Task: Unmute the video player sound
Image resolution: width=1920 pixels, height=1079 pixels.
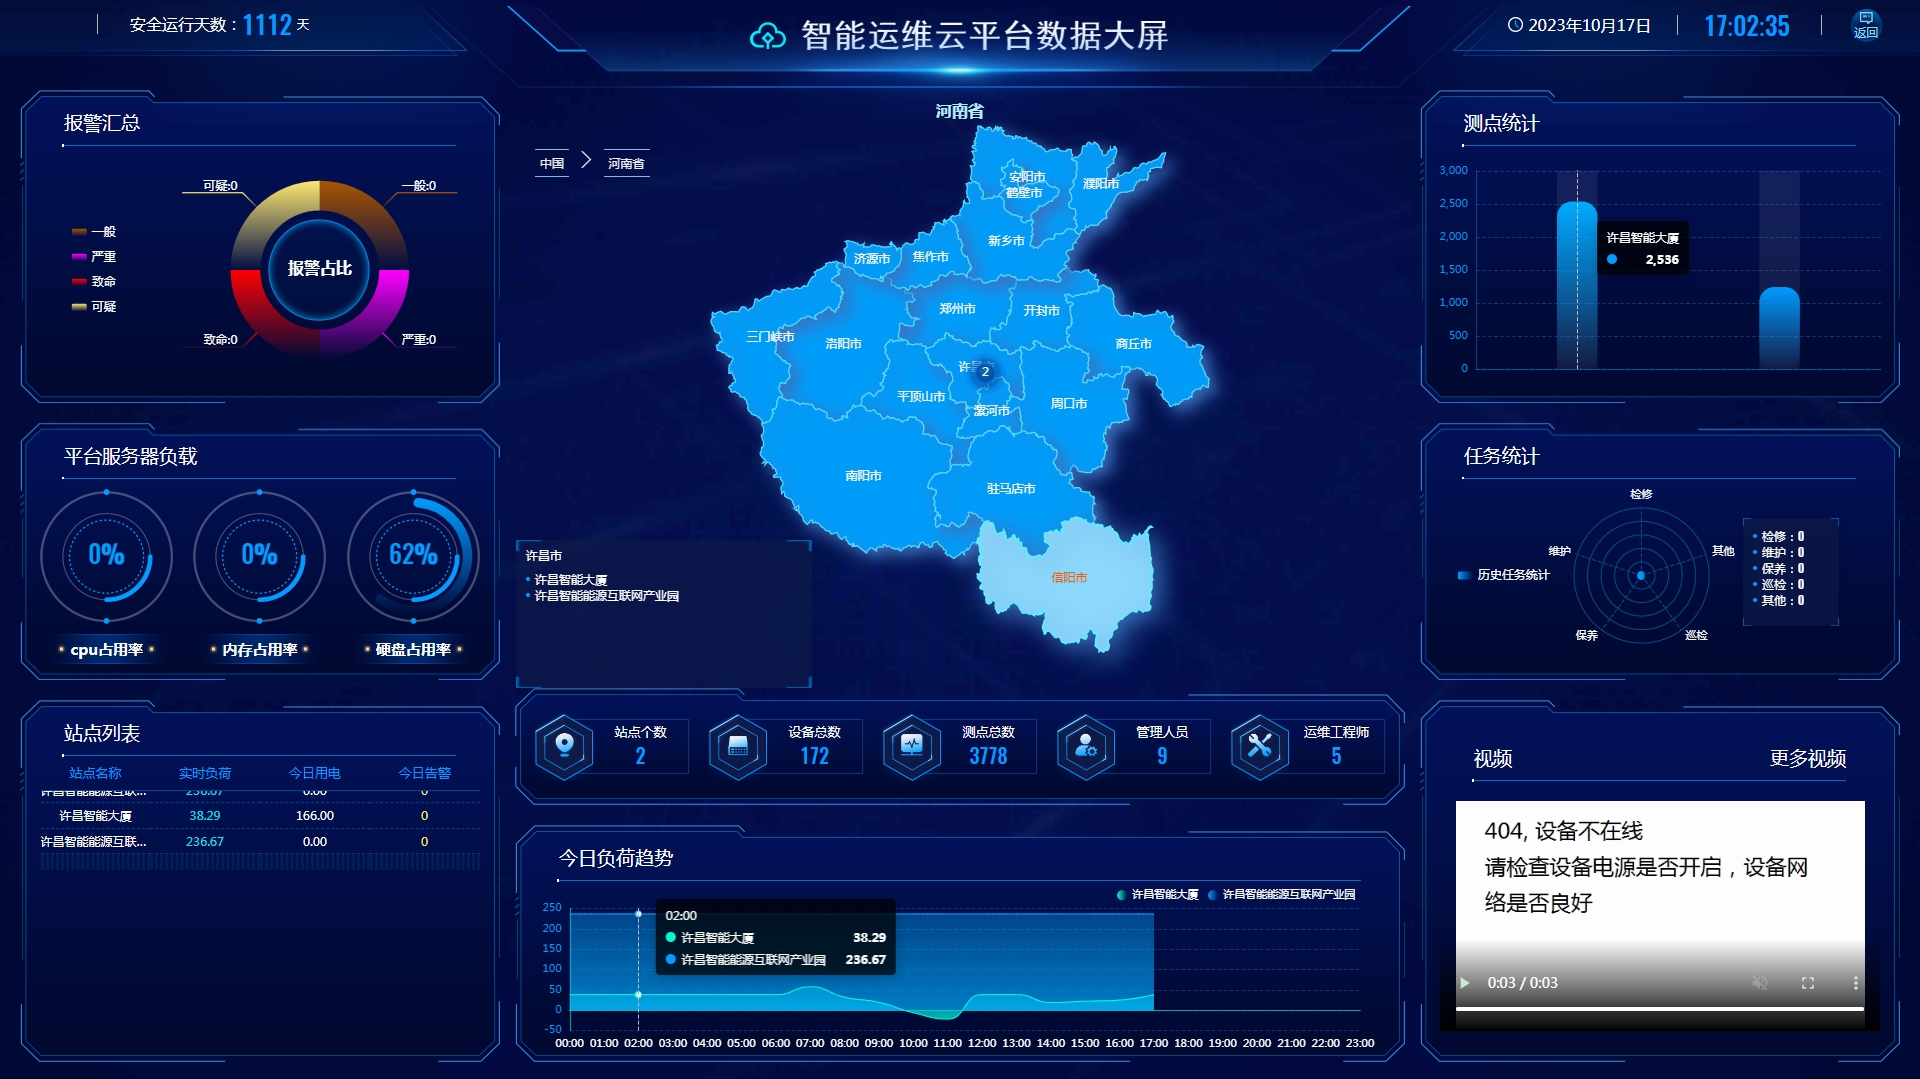Action: pyautogui.click(x=1760, y=983)
